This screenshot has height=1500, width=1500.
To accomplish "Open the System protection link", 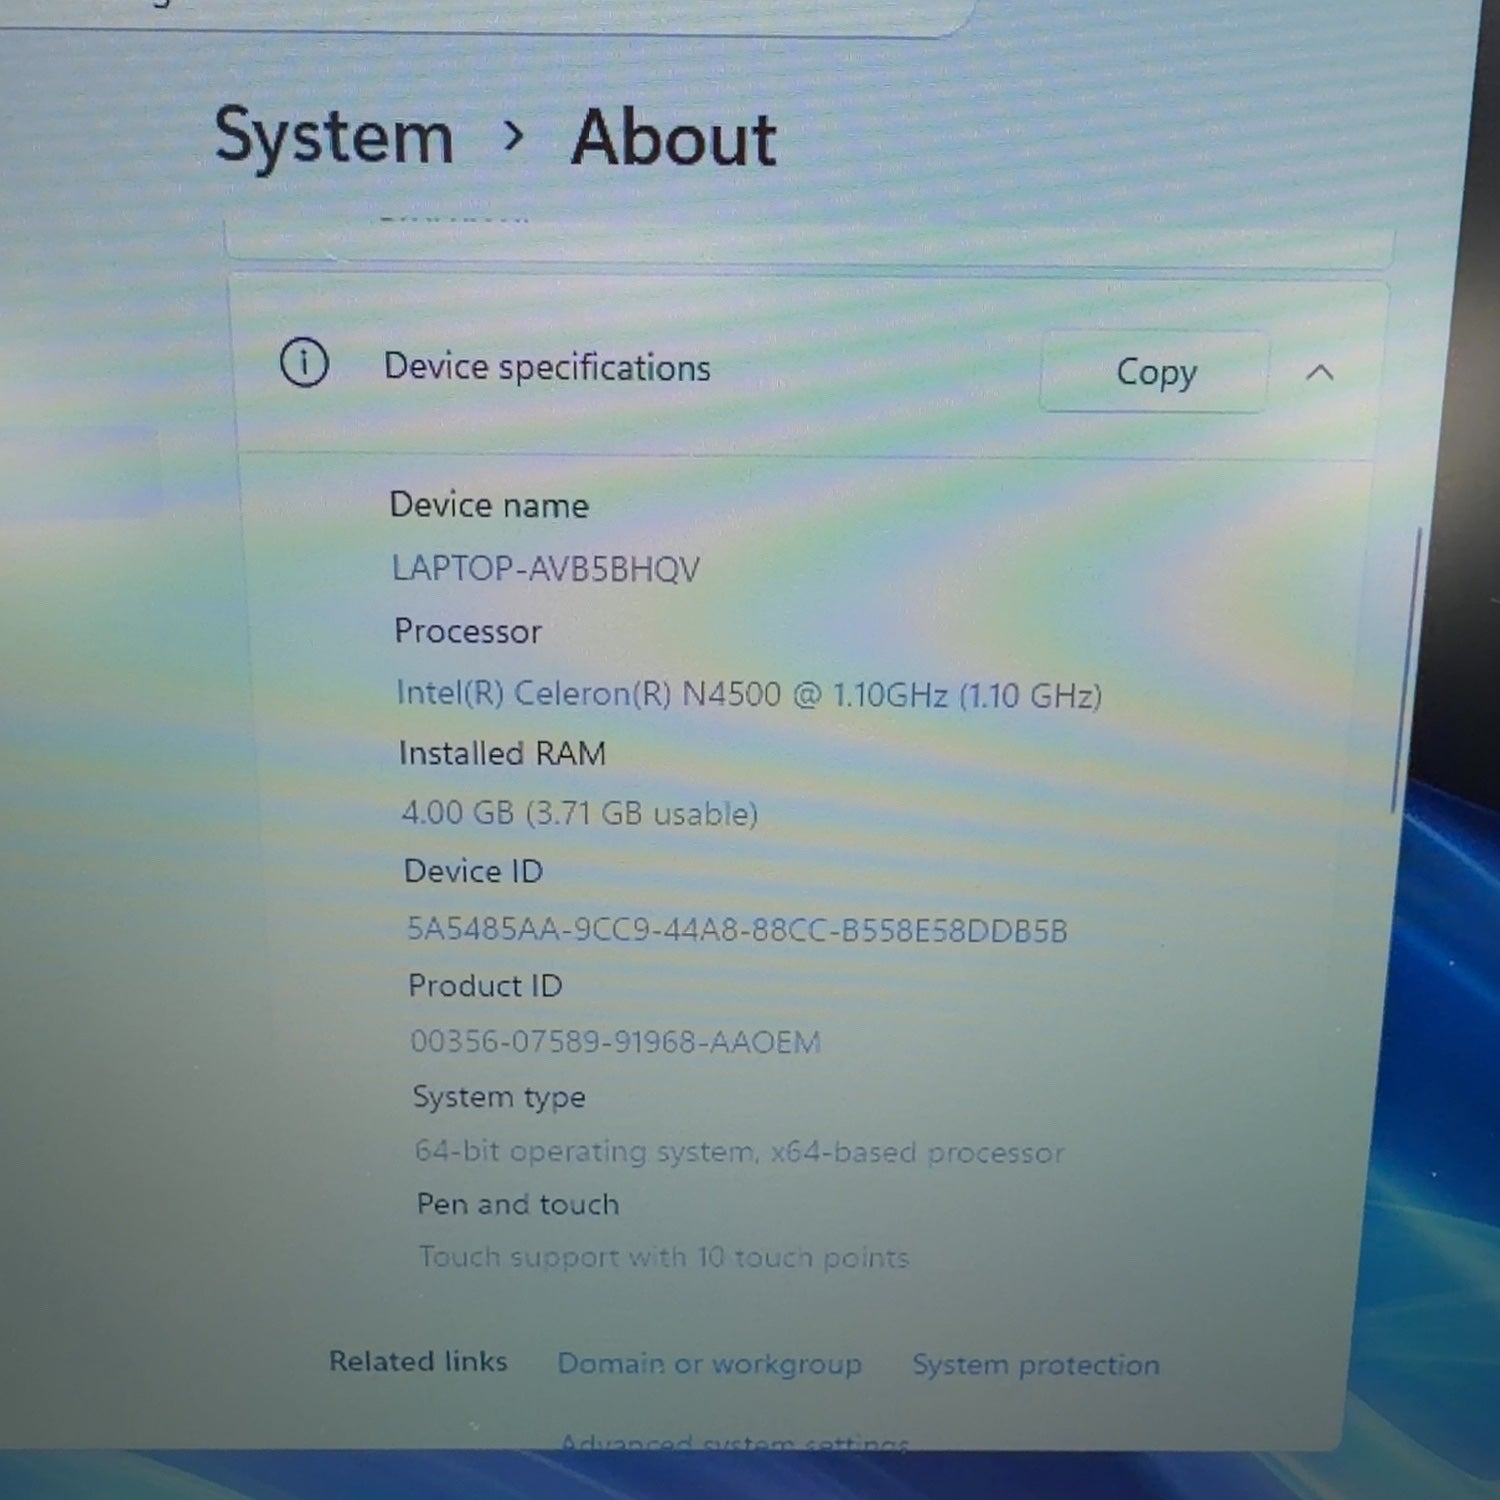I will click(x=1035, y=1365).
